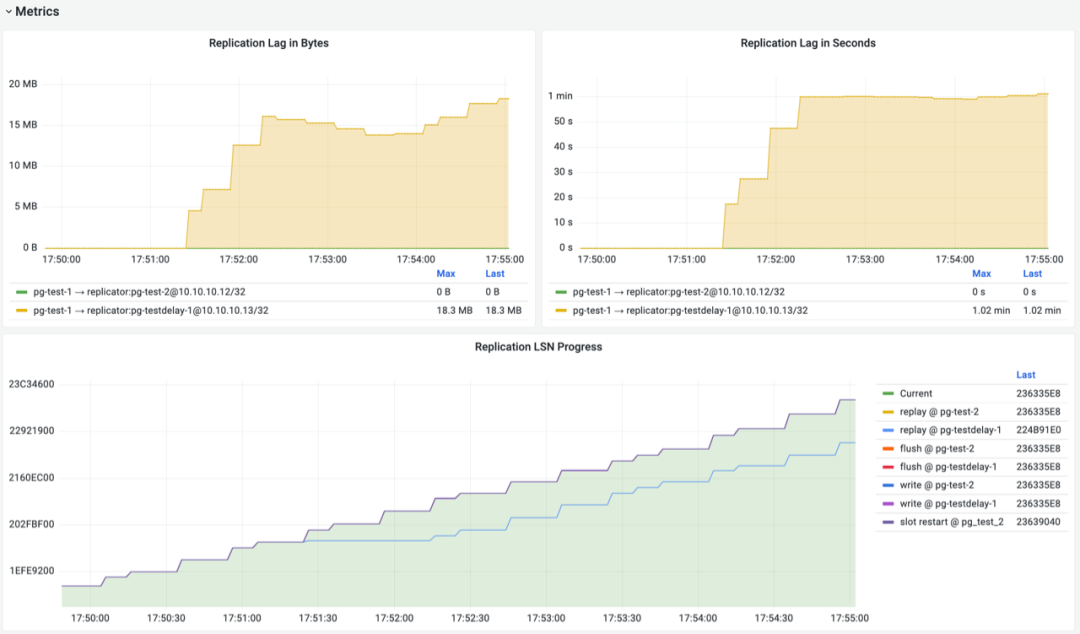Click green series icon beside Current legend entry
1080x634 pixels.
click(x=887, y=394)
